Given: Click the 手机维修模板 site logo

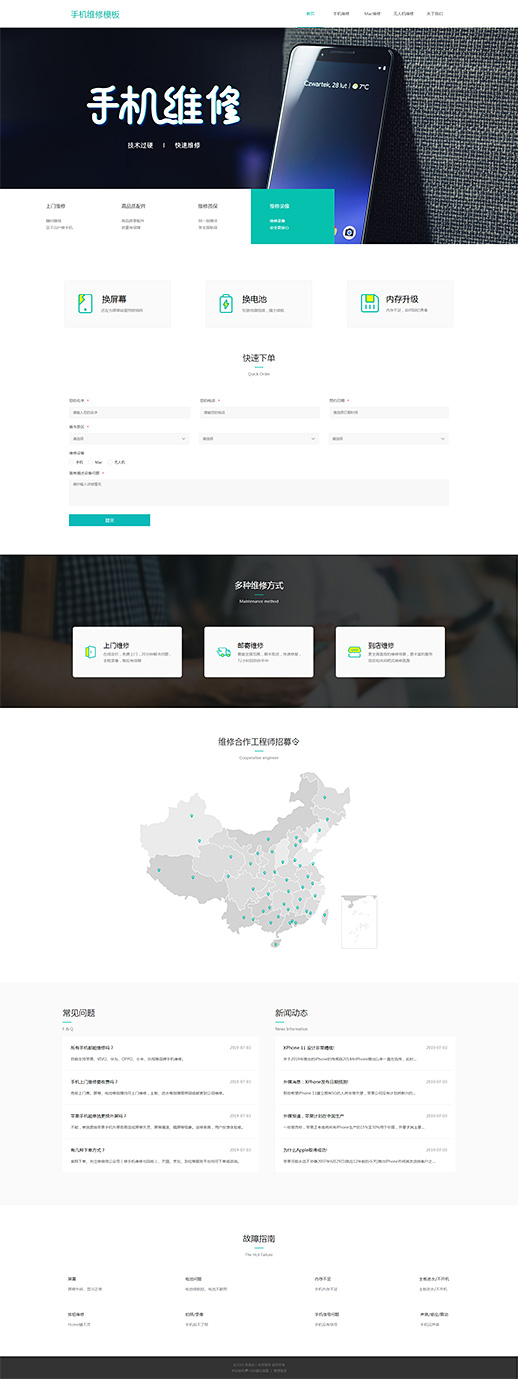Looking at the screenshot, I should 96,14.
